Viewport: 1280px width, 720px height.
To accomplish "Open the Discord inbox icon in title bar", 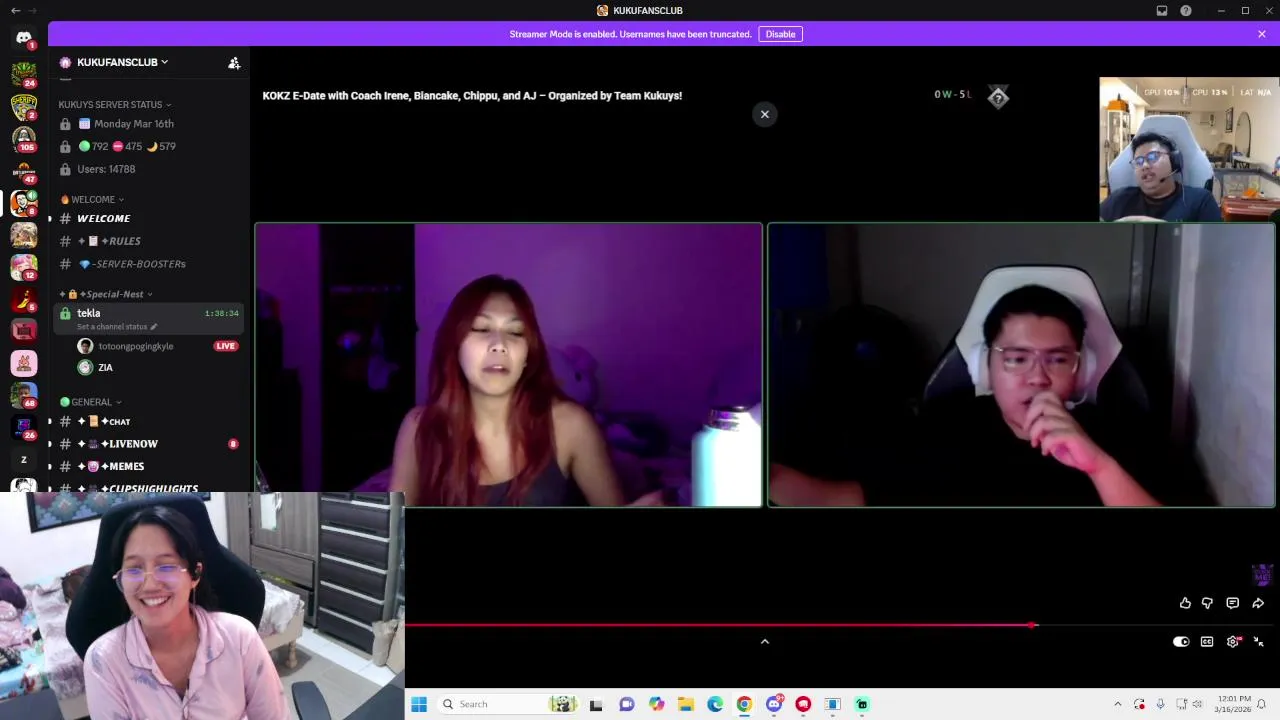I will [1162, 10].
